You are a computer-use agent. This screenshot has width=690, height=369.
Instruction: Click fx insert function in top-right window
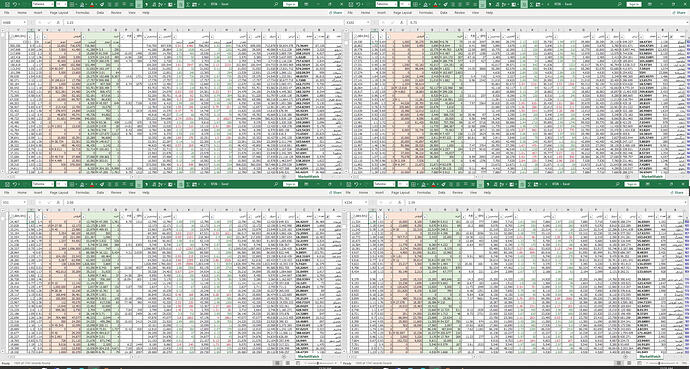pyautogui.click(x=403, y=22)
